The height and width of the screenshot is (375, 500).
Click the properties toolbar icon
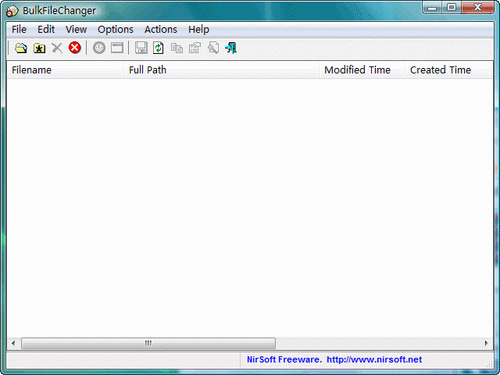[x=195, y=48]
